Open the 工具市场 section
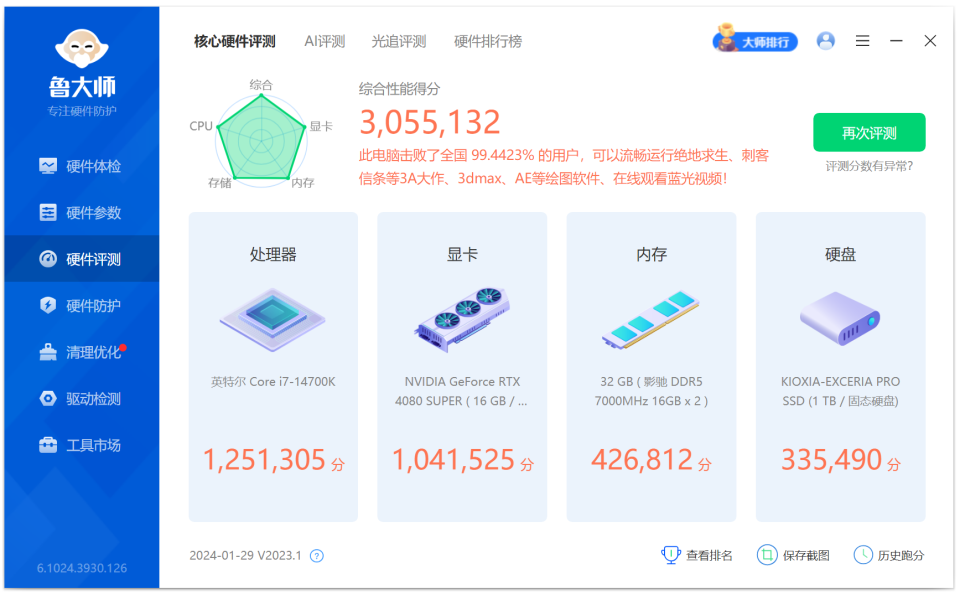 click(80, 445)
